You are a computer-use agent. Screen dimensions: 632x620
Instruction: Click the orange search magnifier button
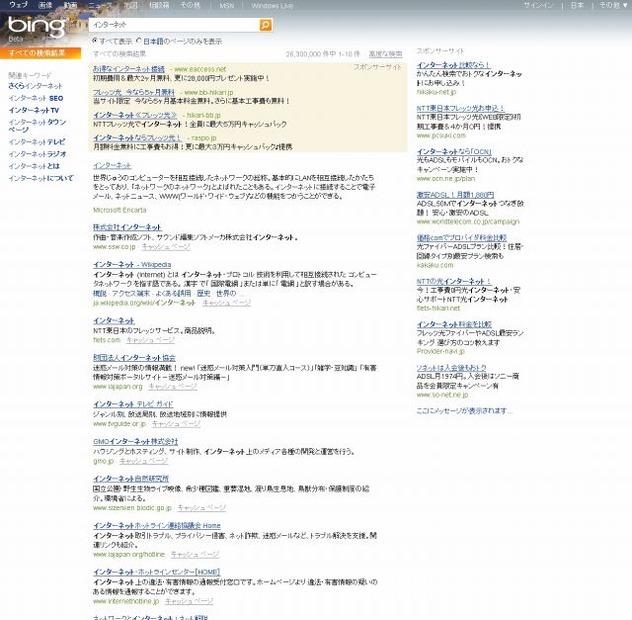[x=266, y=25]
